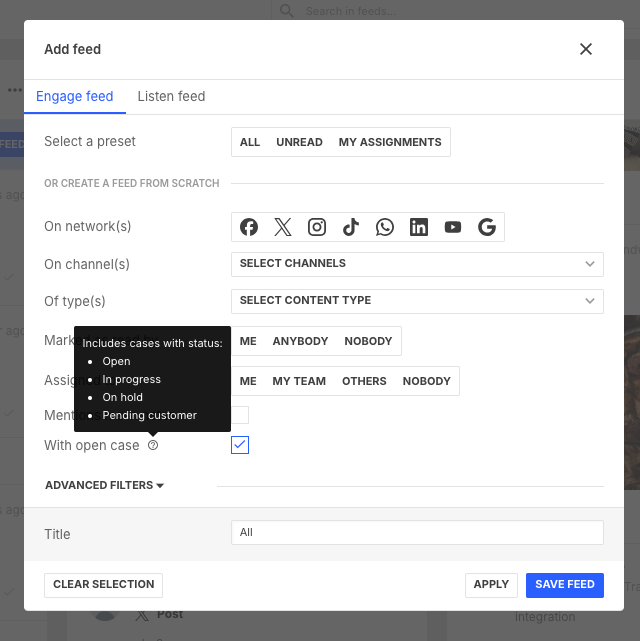Select the TikTok network icon
The height and width of the screenshot is (641, 640).
point(351,227)
